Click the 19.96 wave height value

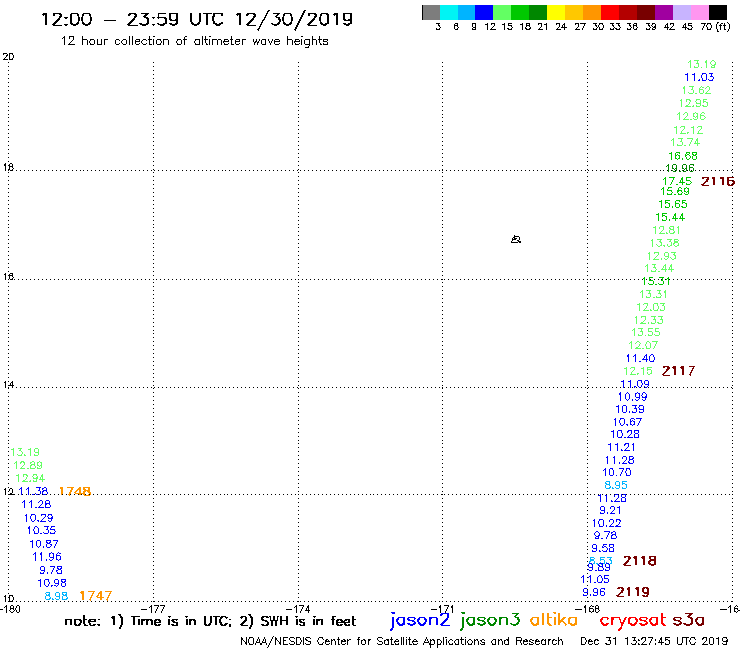[680, 168]
